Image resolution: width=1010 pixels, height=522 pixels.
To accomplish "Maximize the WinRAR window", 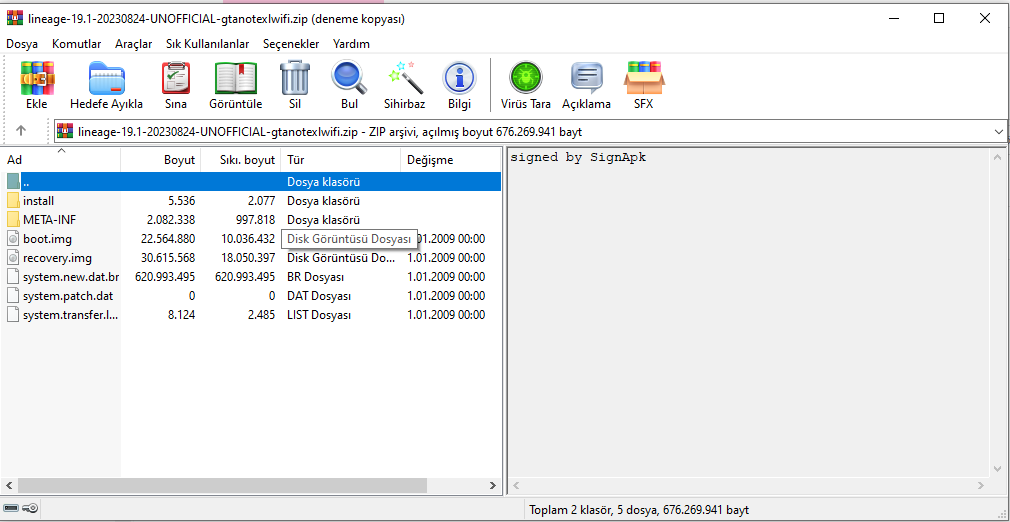I will coord(939,19).
